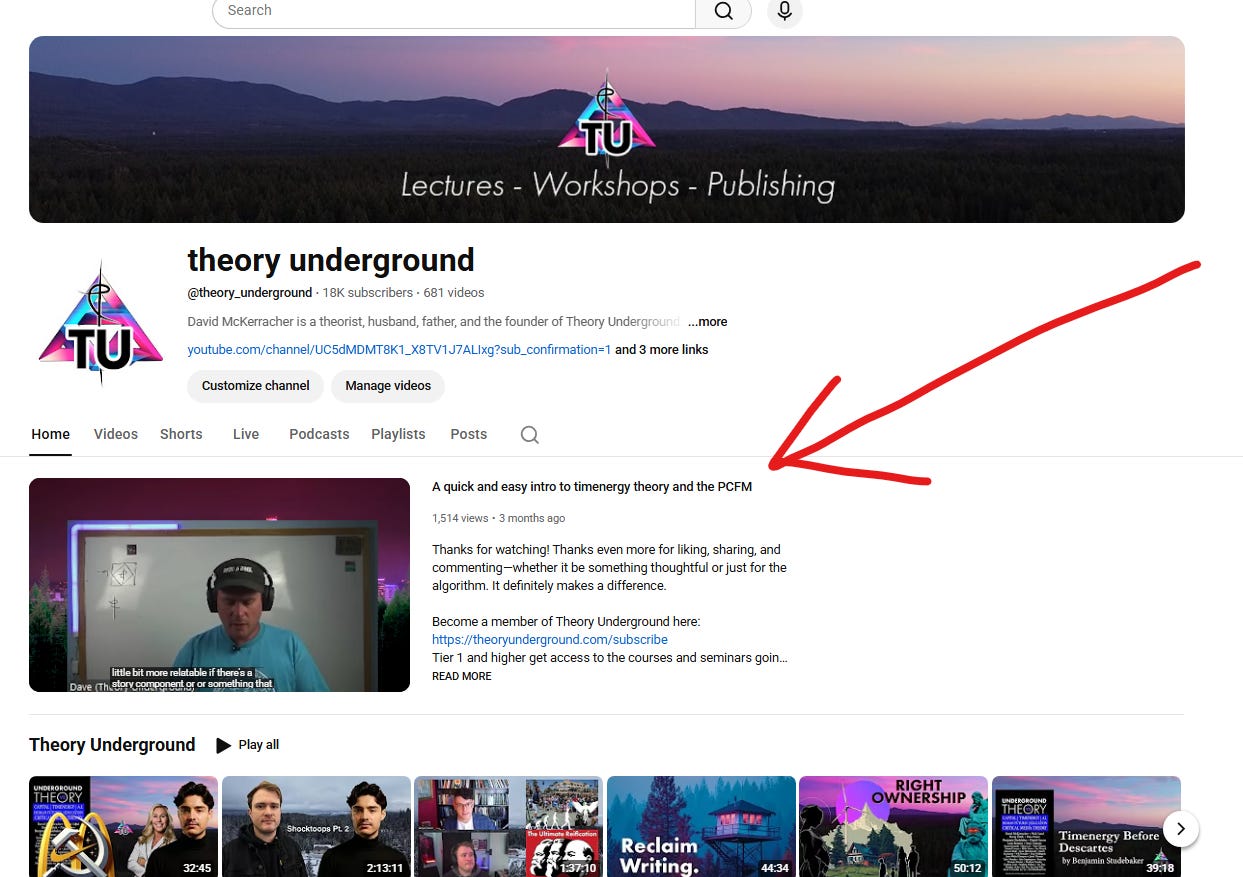This screenshot has width=1243, height=877.
Task: Open the Right Ownership video thumbnail
Action: click(893, 826)
